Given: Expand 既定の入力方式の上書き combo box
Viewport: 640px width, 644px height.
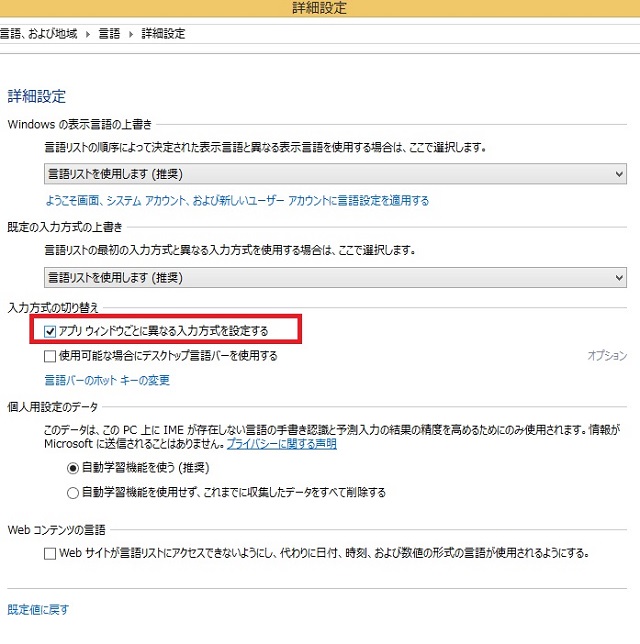Looking at the screenshot, I should [335, 277].
